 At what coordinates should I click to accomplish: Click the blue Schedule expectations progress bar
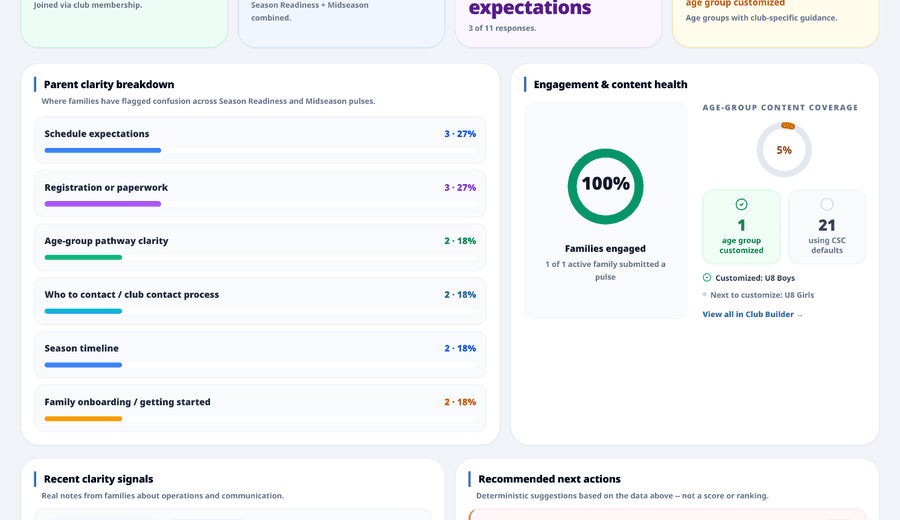[x=103, y=150]
